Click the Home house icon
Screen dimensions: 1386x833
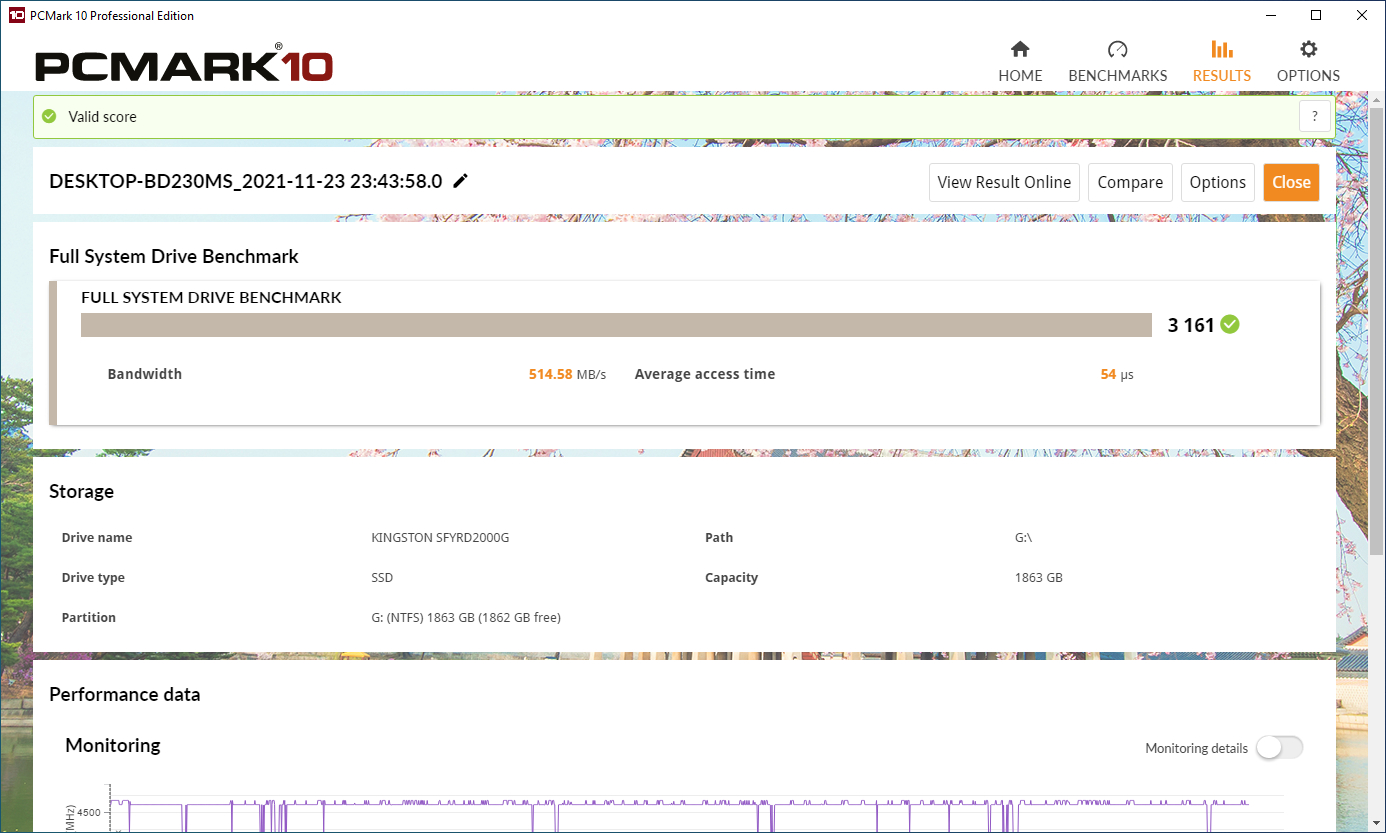1020,49
